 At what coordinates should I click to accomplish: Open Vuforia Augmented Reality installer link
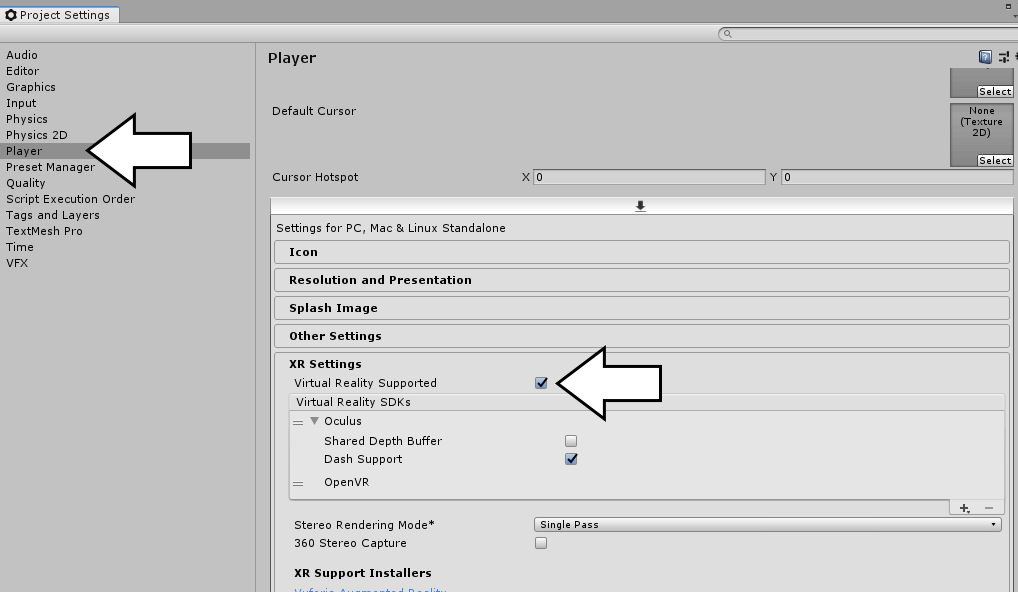coord(370,589)
